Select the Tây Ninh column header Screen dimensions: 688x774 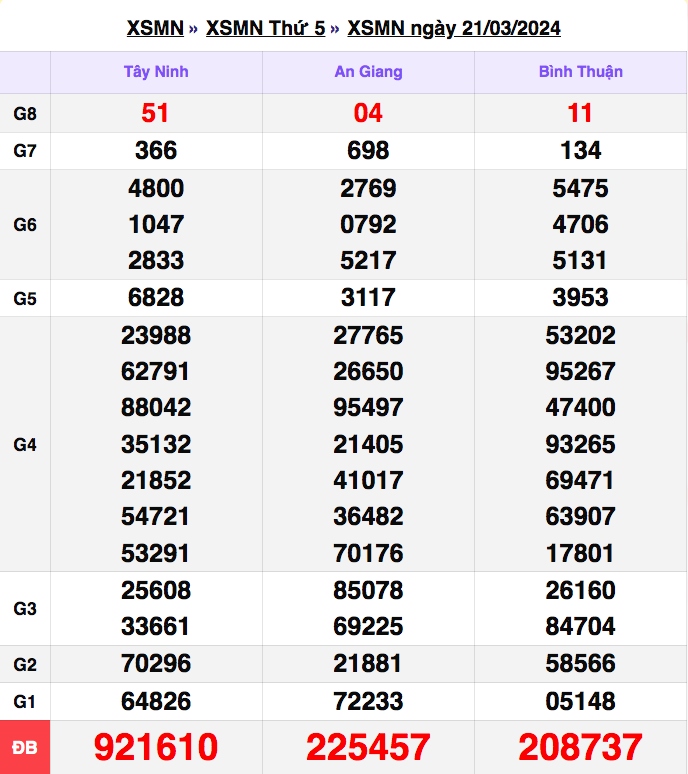coord(156,72)
